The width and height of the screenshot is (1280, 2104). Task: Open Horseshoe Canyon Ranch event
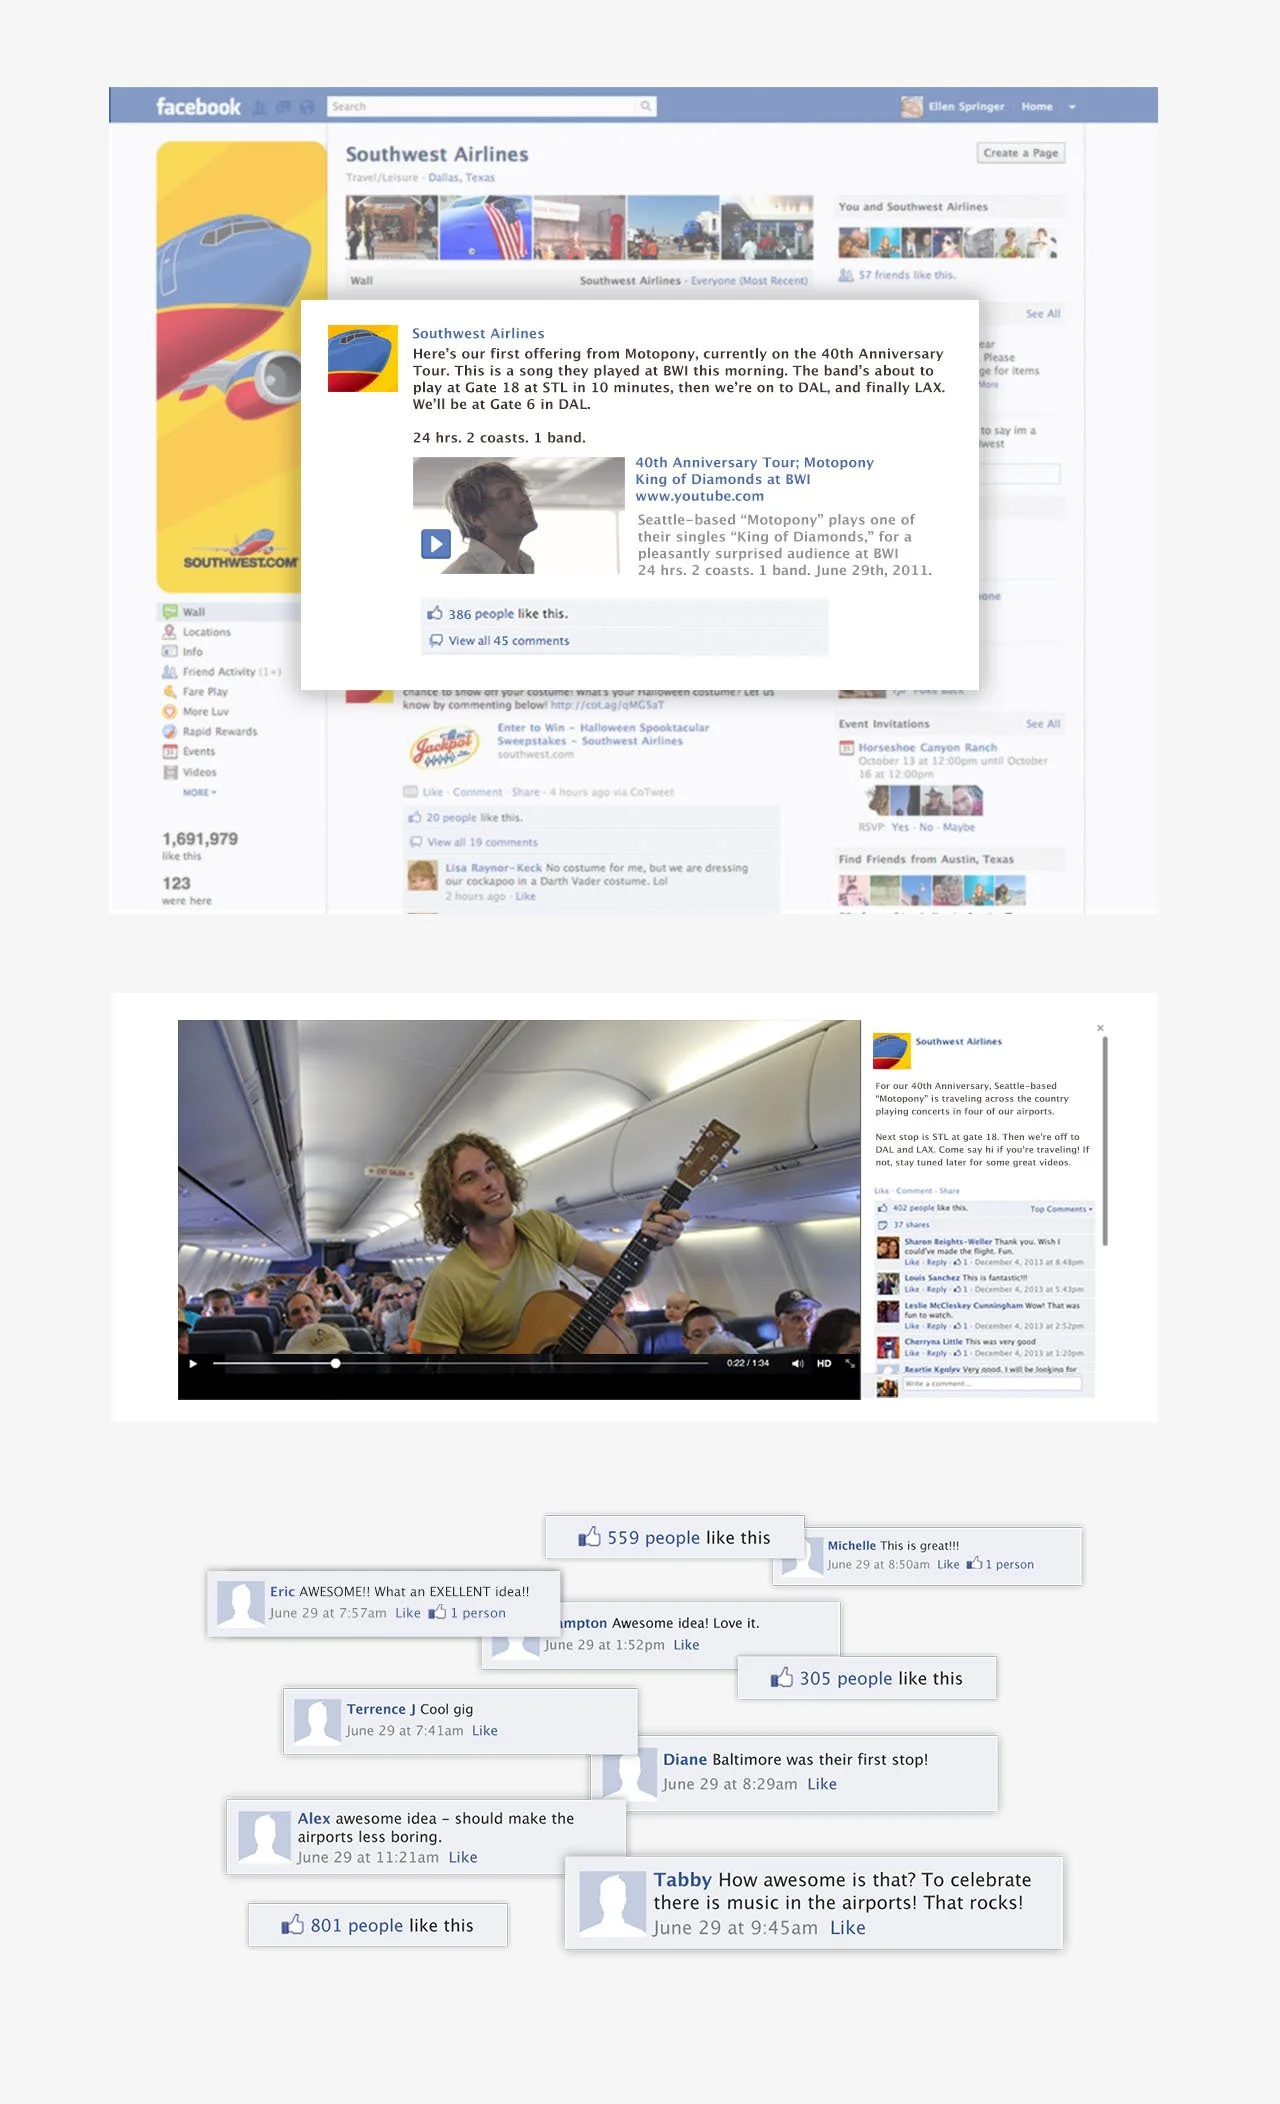[x=927, y=748]
